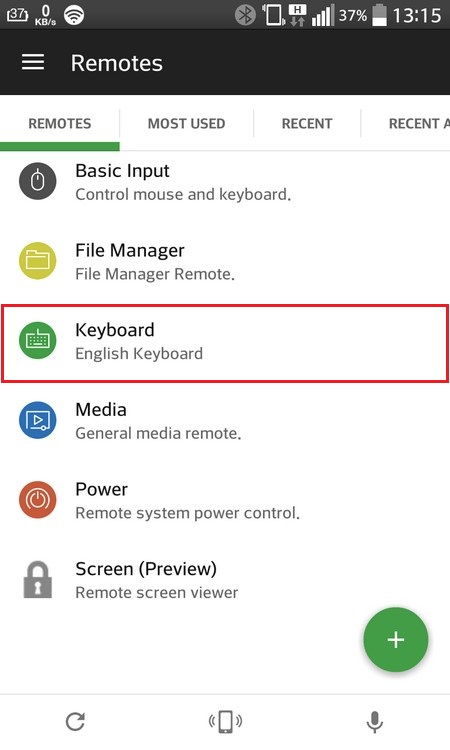The width and height of the screenshot is (450, 750).
Task: Tap the orange Power icon
Action: tap(37, 500)
